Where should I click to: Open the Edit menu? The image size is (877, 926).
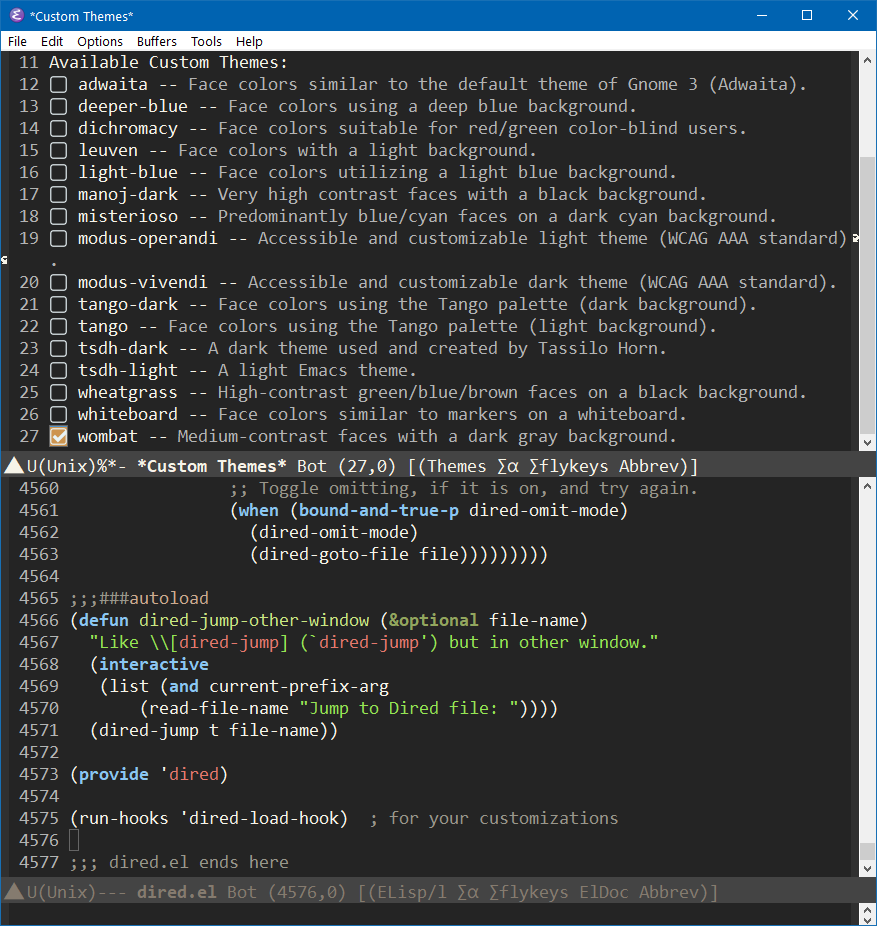(x=52, y=41)
